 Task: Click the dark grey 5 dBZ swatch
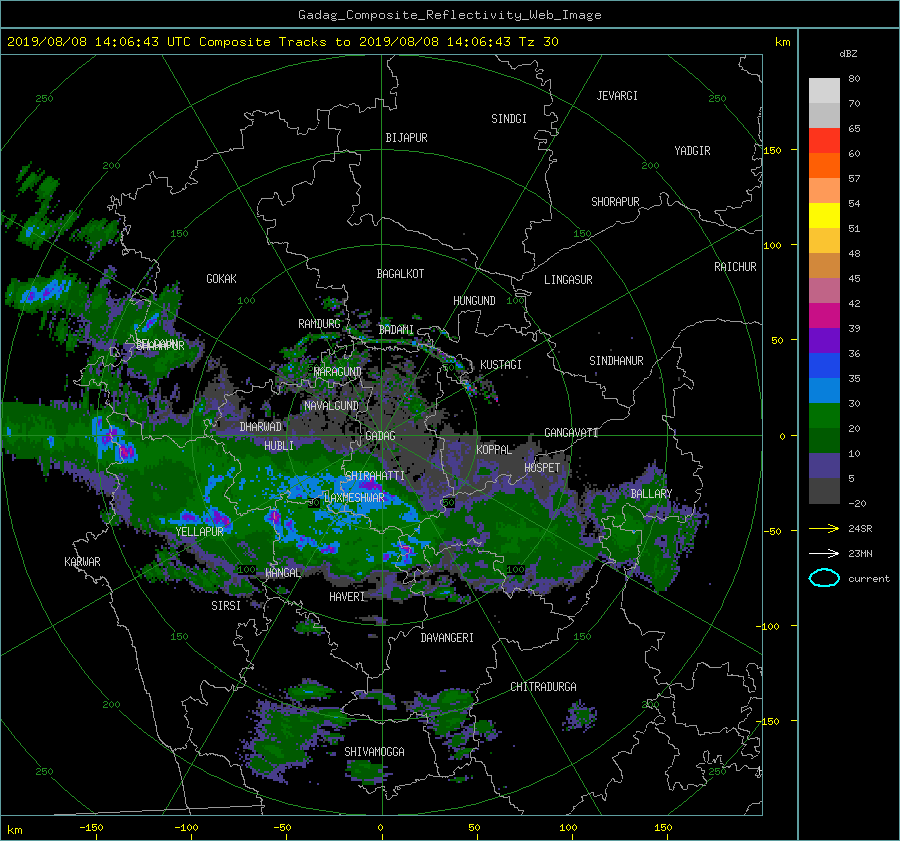pos(824,491)
